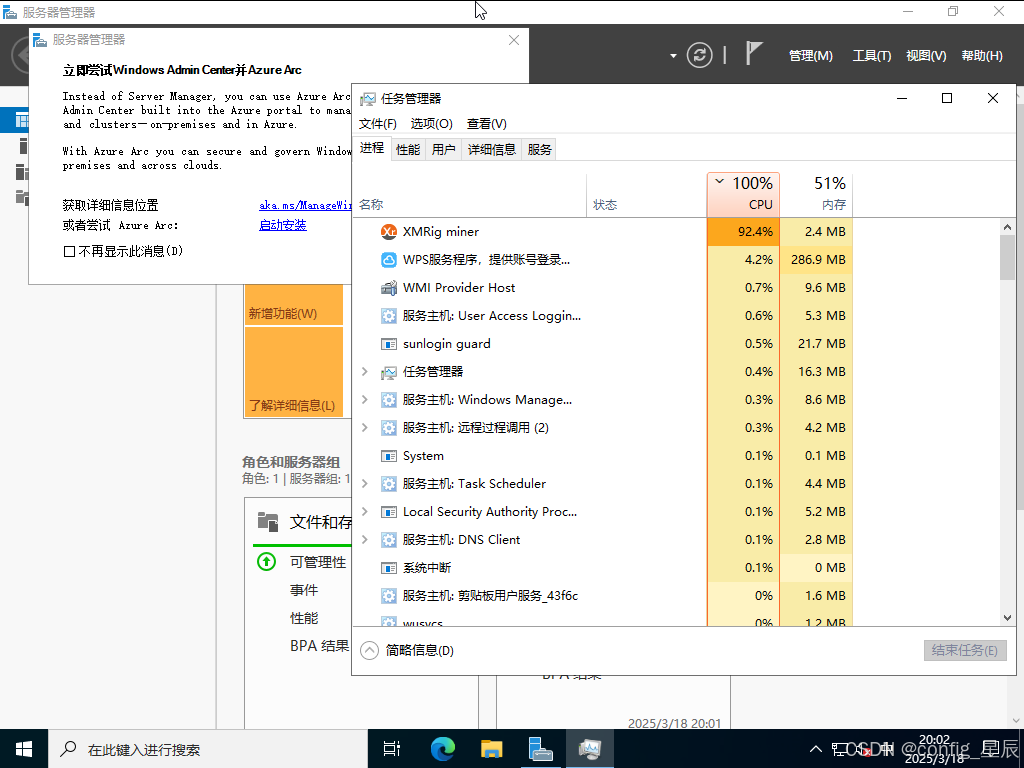Screen dimensions: 1024x768
Task: Sort processes by the CPU column
Action: (743, 194)
